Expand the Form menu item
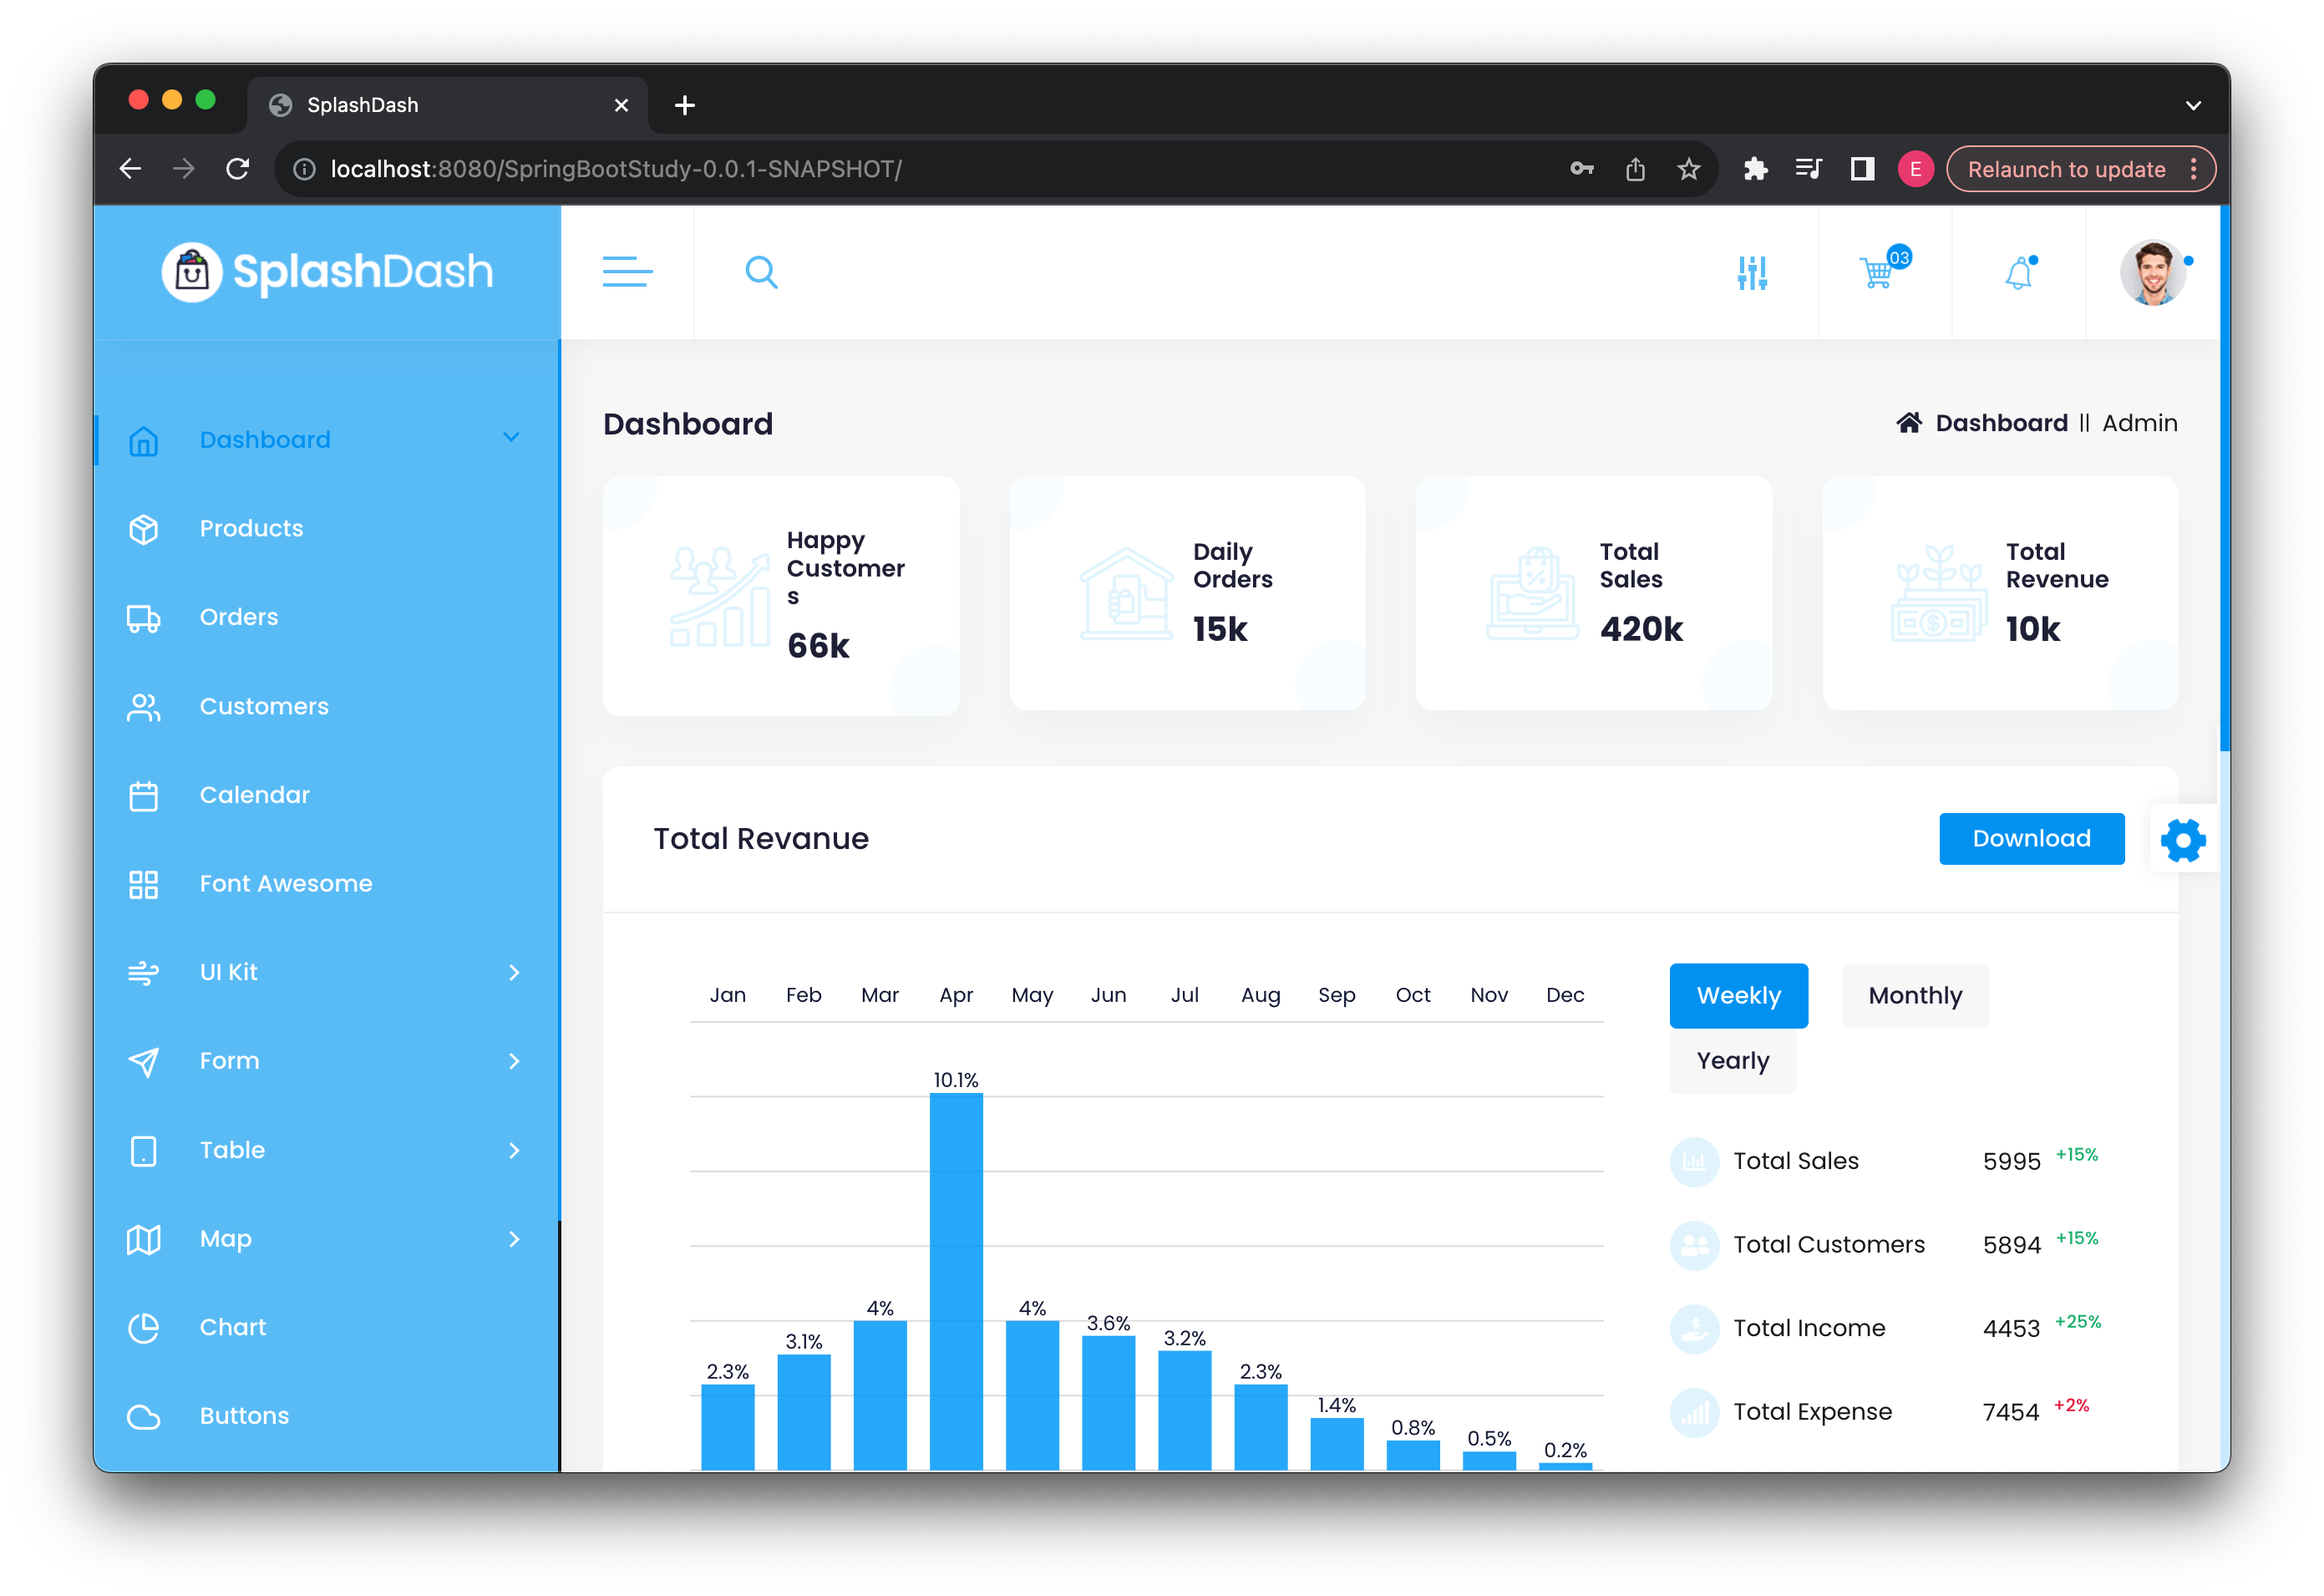The height and width of the screenshot is (1596, 2324). [323, 1060]
